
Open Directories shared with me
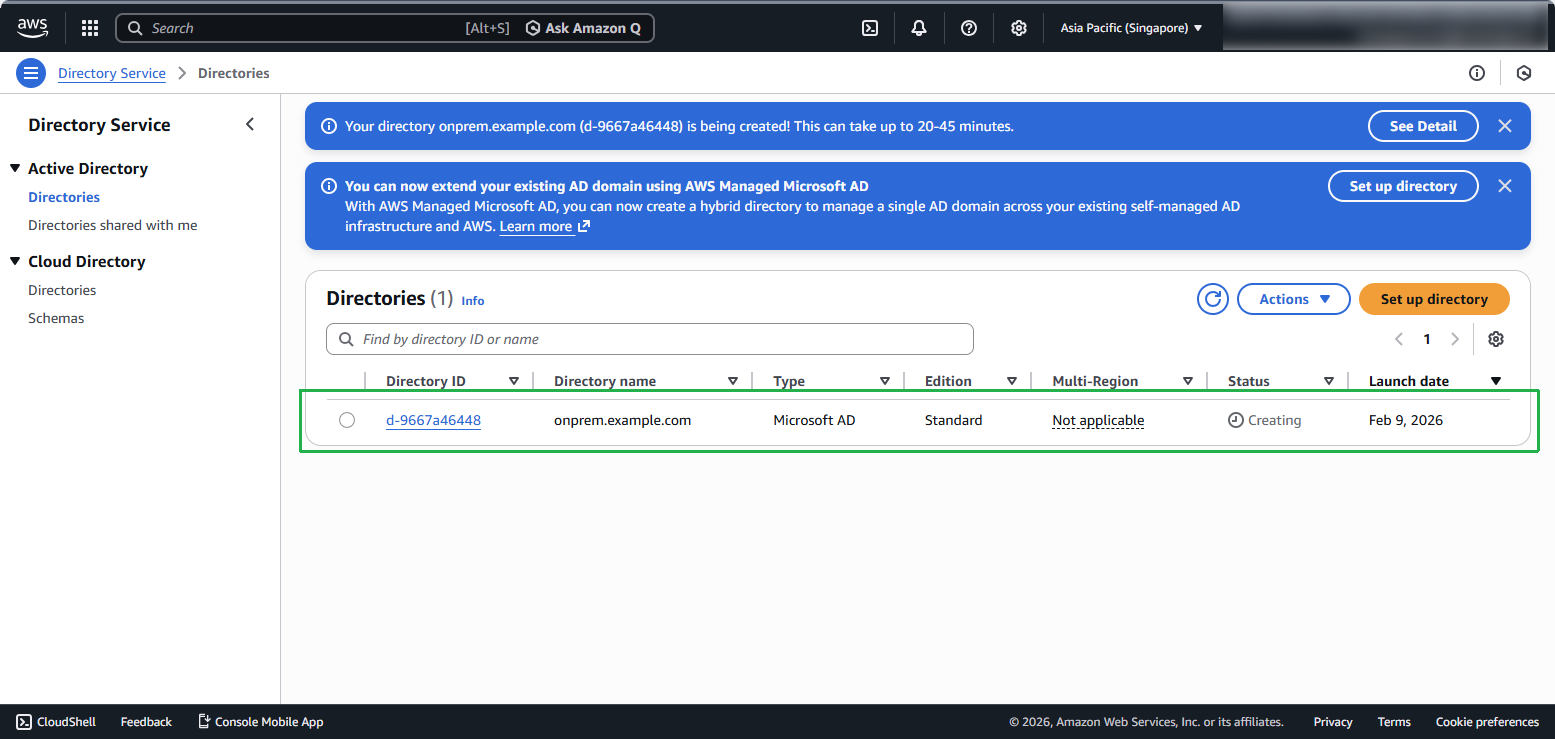pyautogui.click(x=113, y=225)
